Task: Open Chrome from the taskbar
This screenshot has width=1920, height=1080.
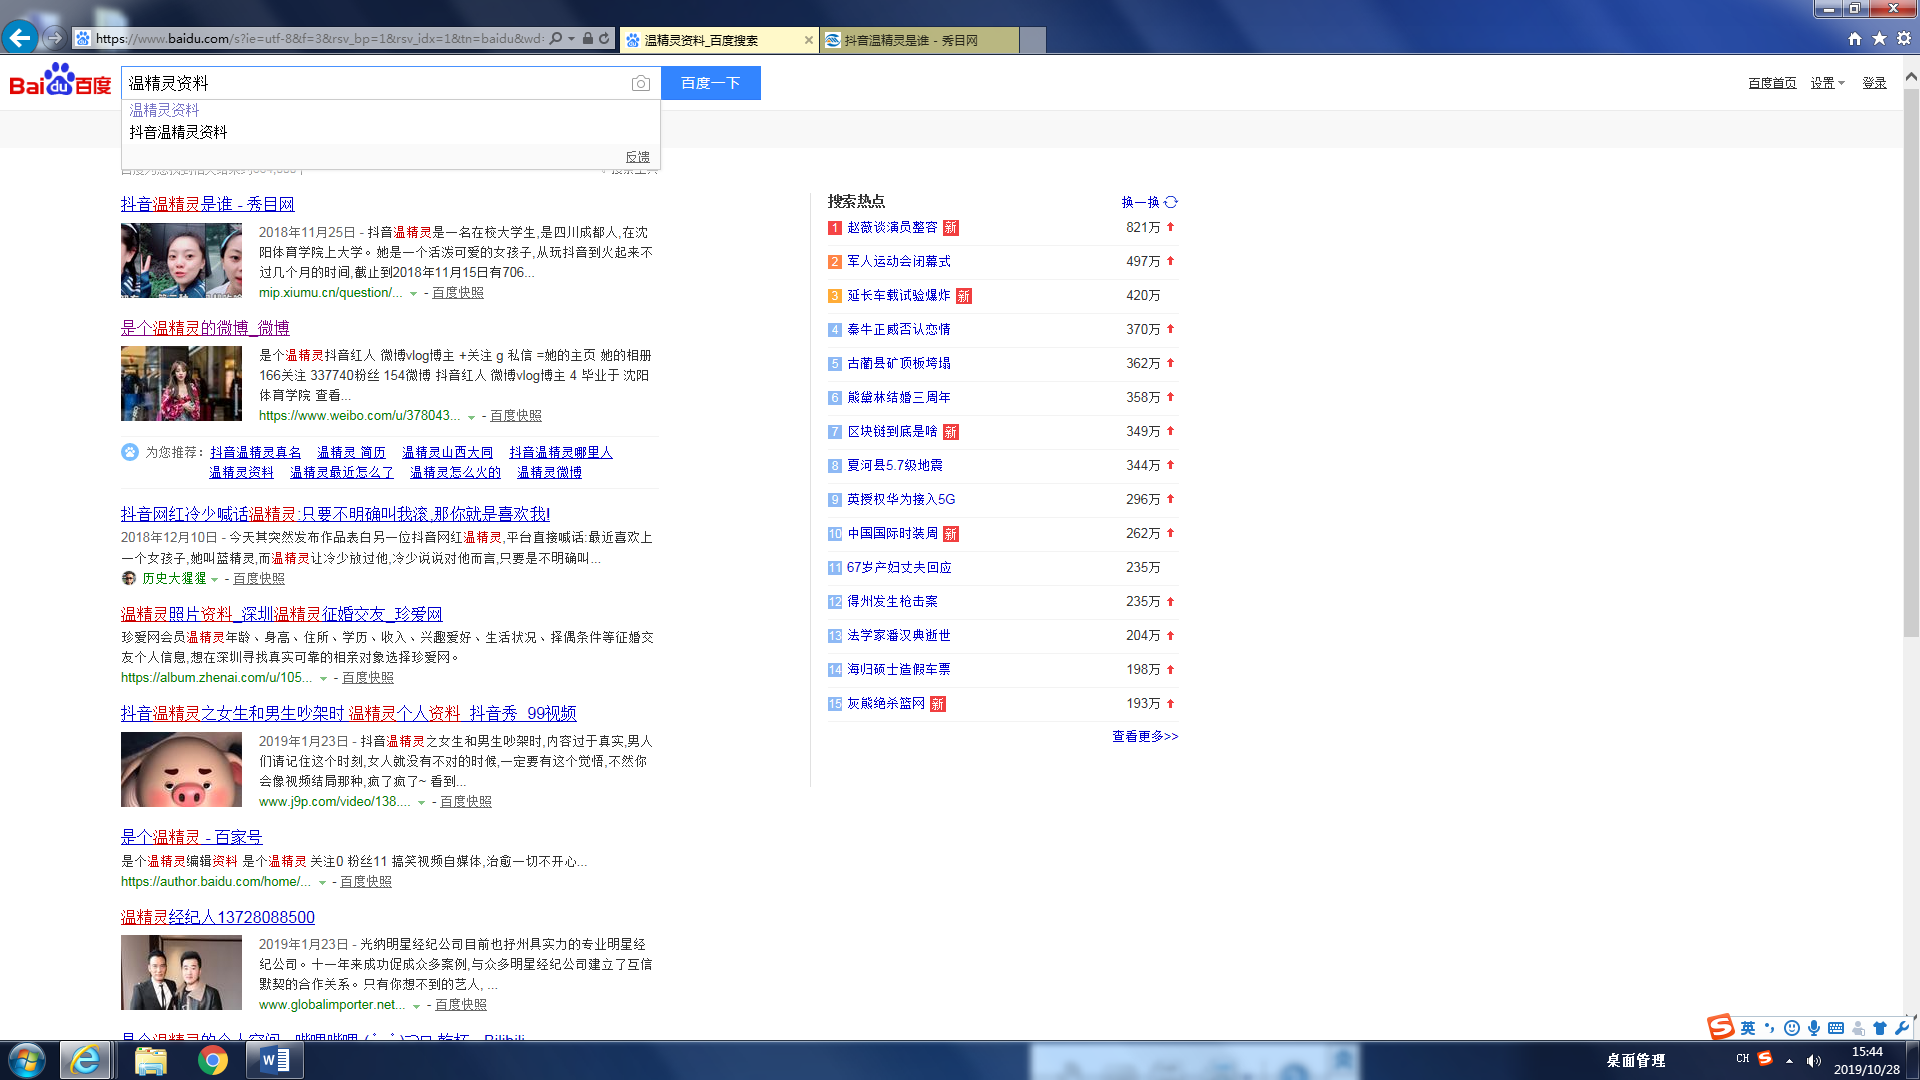Action: [x=212, y=1060]
